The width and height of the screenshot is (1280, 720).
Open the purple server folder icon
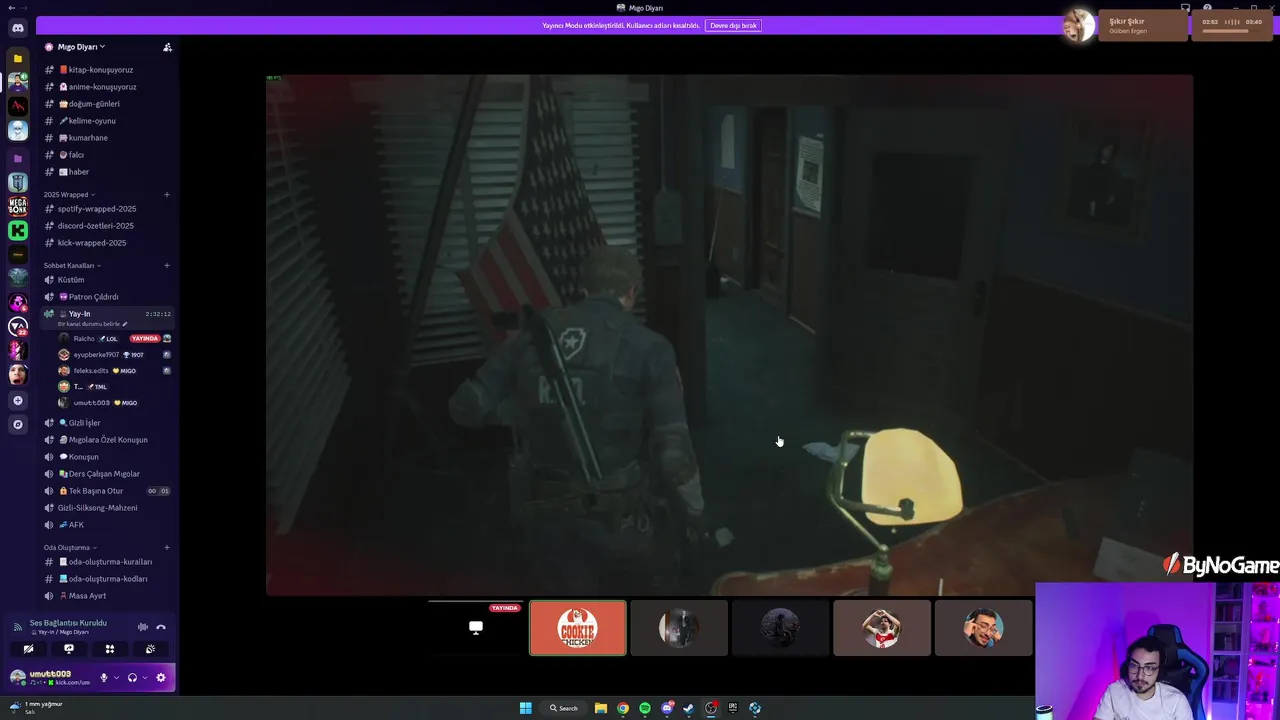(x=18, y=158)
